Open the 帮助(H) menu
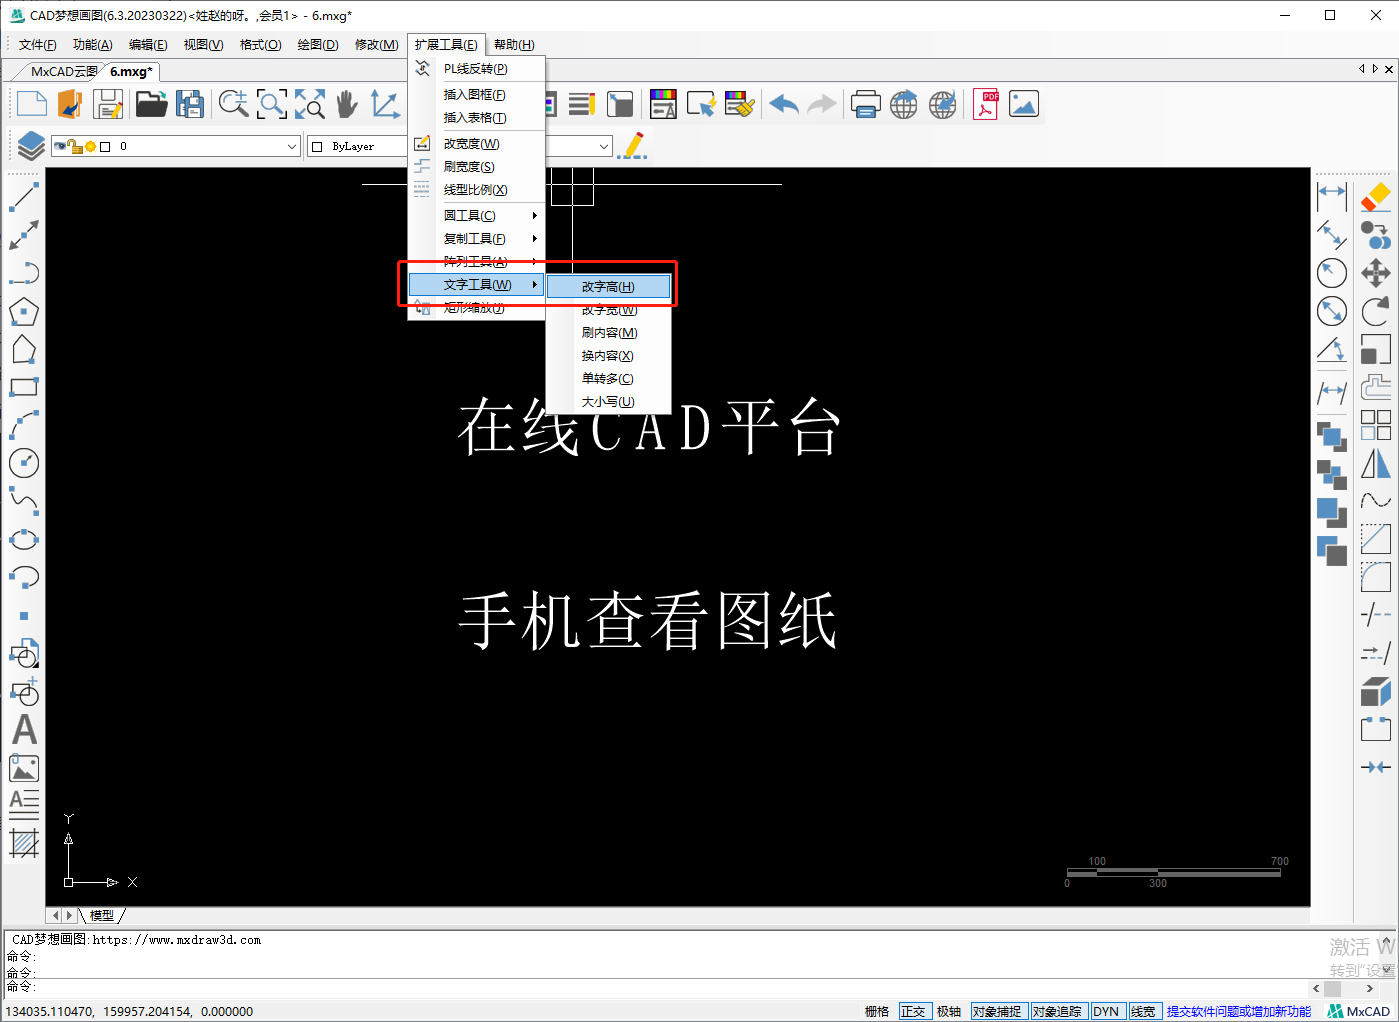1399x1022 pixels. (514, 45)
